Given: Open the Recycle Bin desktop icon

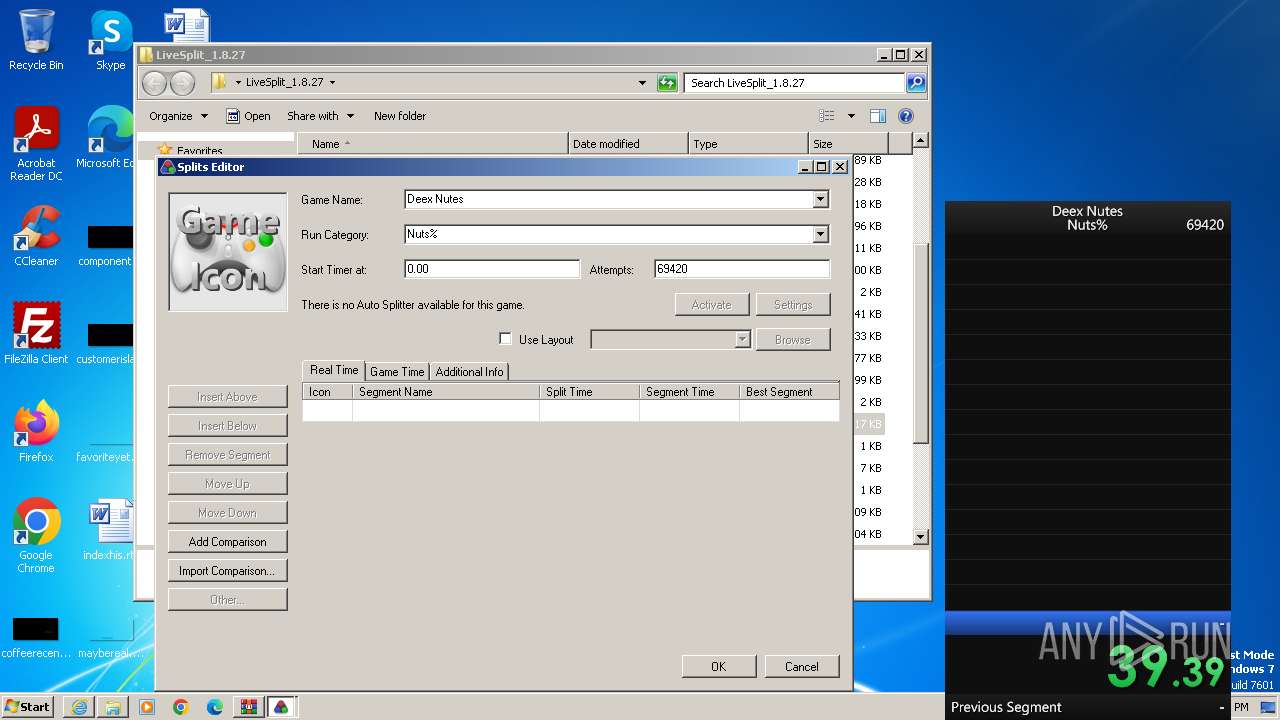Looking at the screenshot, I should 36,40.
